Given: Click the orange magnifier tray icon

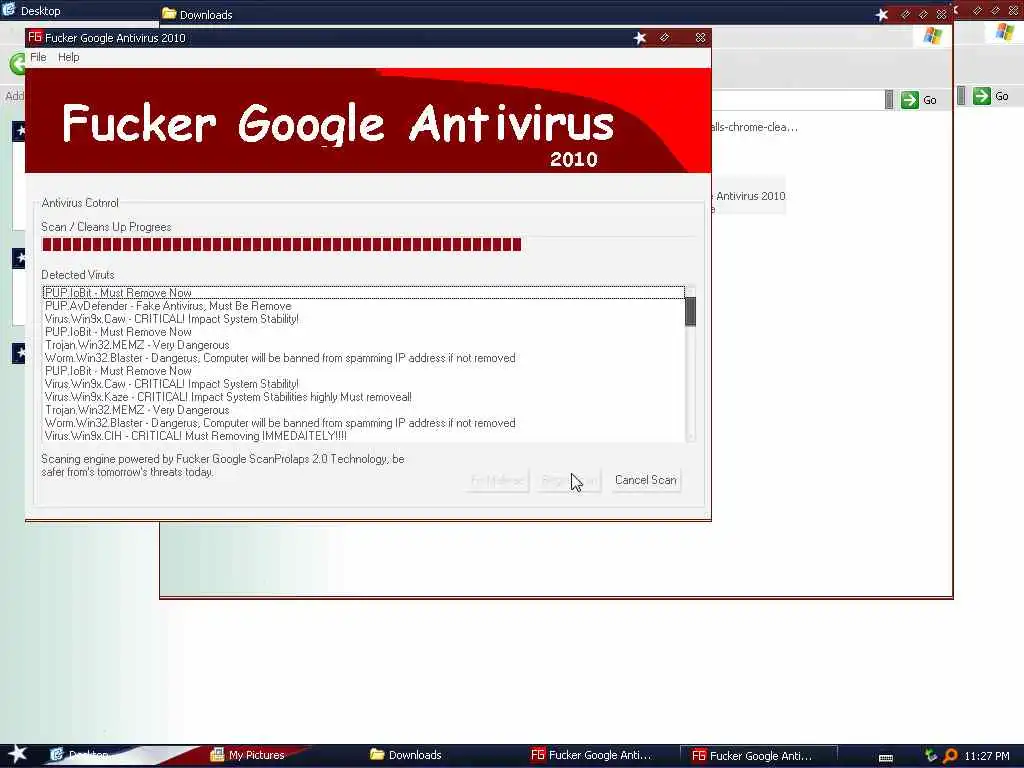Looking at the screenshot, I should click(x=950, y=756).
